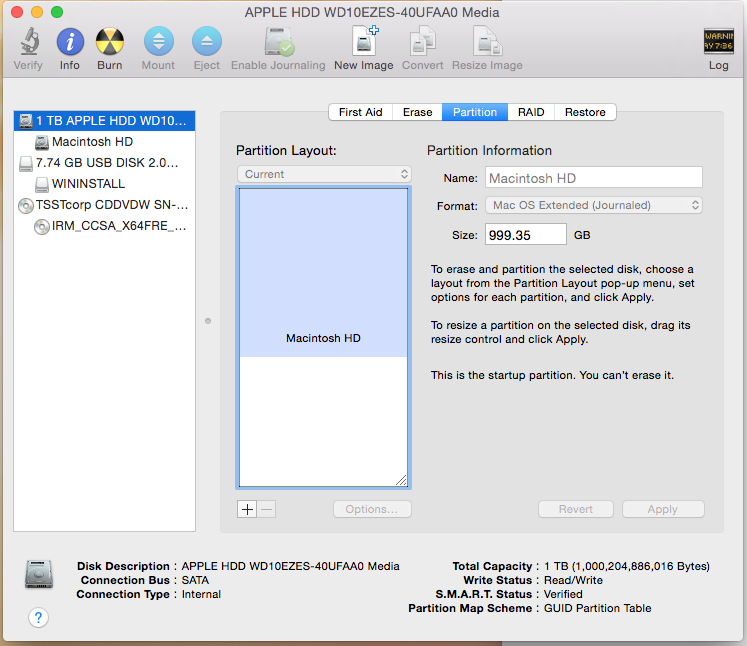
Task: Select WININSTALL volume in sidebar
Action: click(87, 184)
